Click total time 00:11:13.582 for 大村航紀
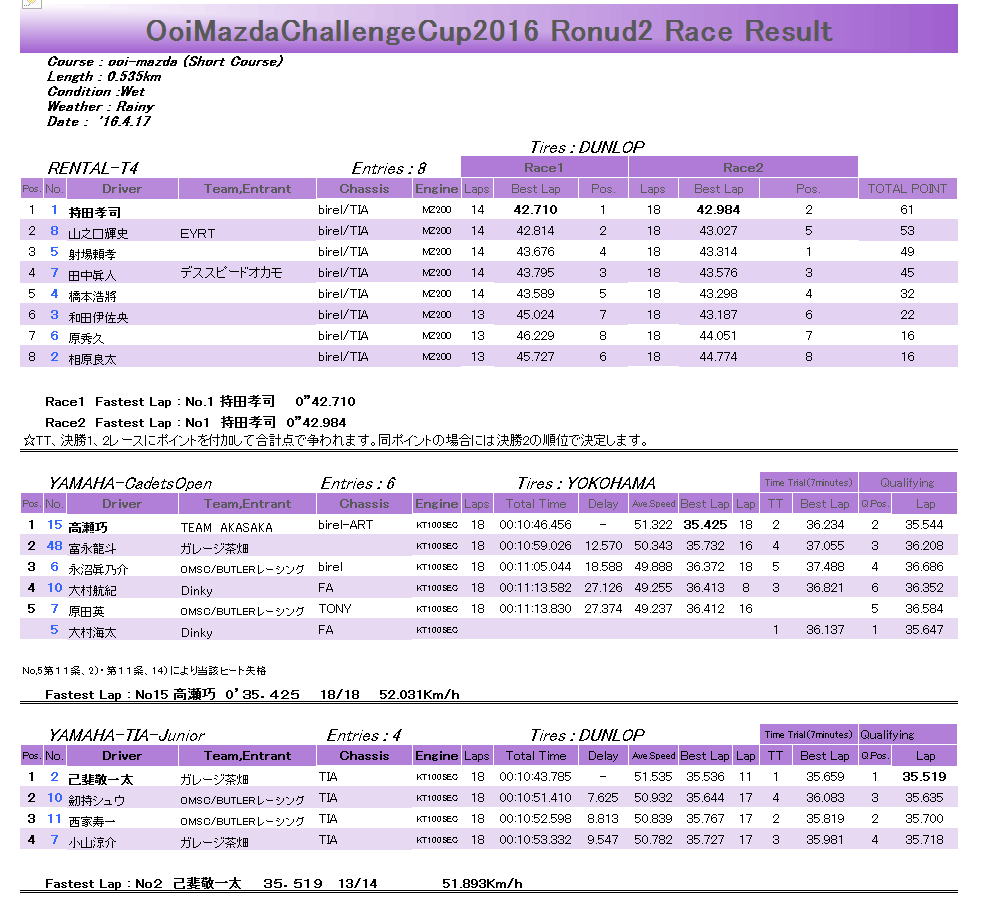 [535, 588]
